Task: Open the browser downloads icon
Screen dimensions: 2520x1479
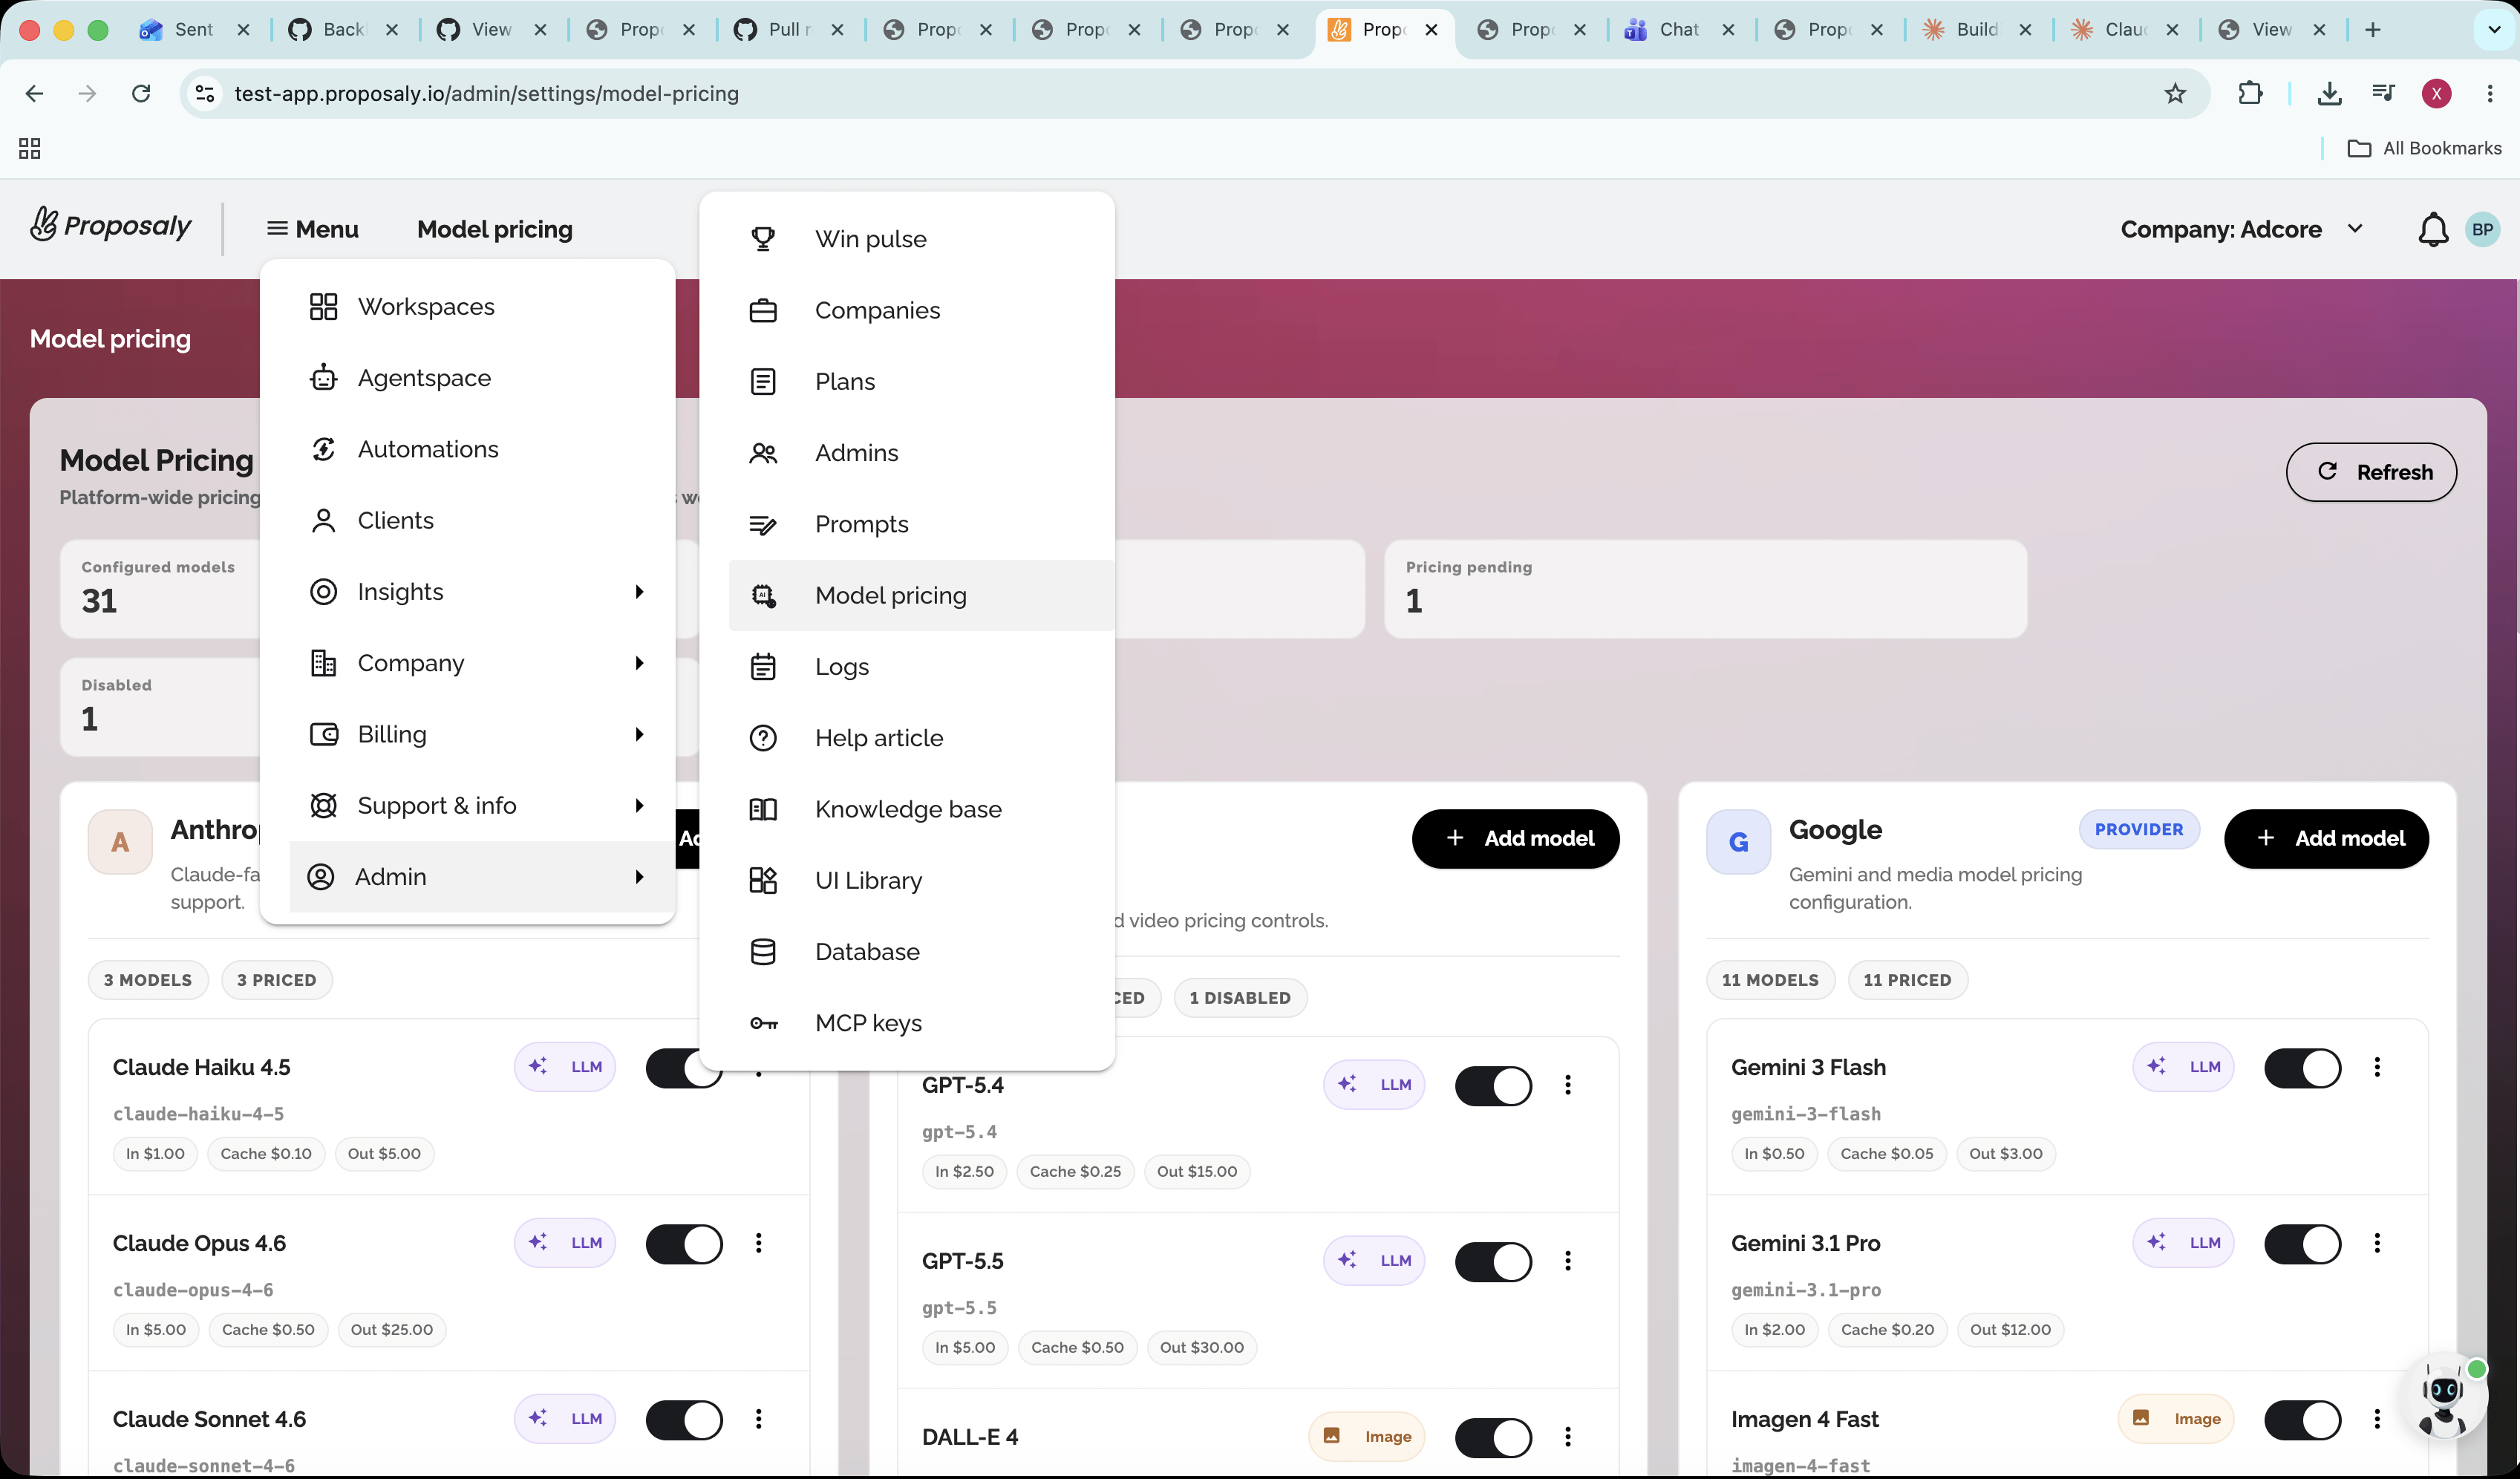Action: (x=2329, y=94)
